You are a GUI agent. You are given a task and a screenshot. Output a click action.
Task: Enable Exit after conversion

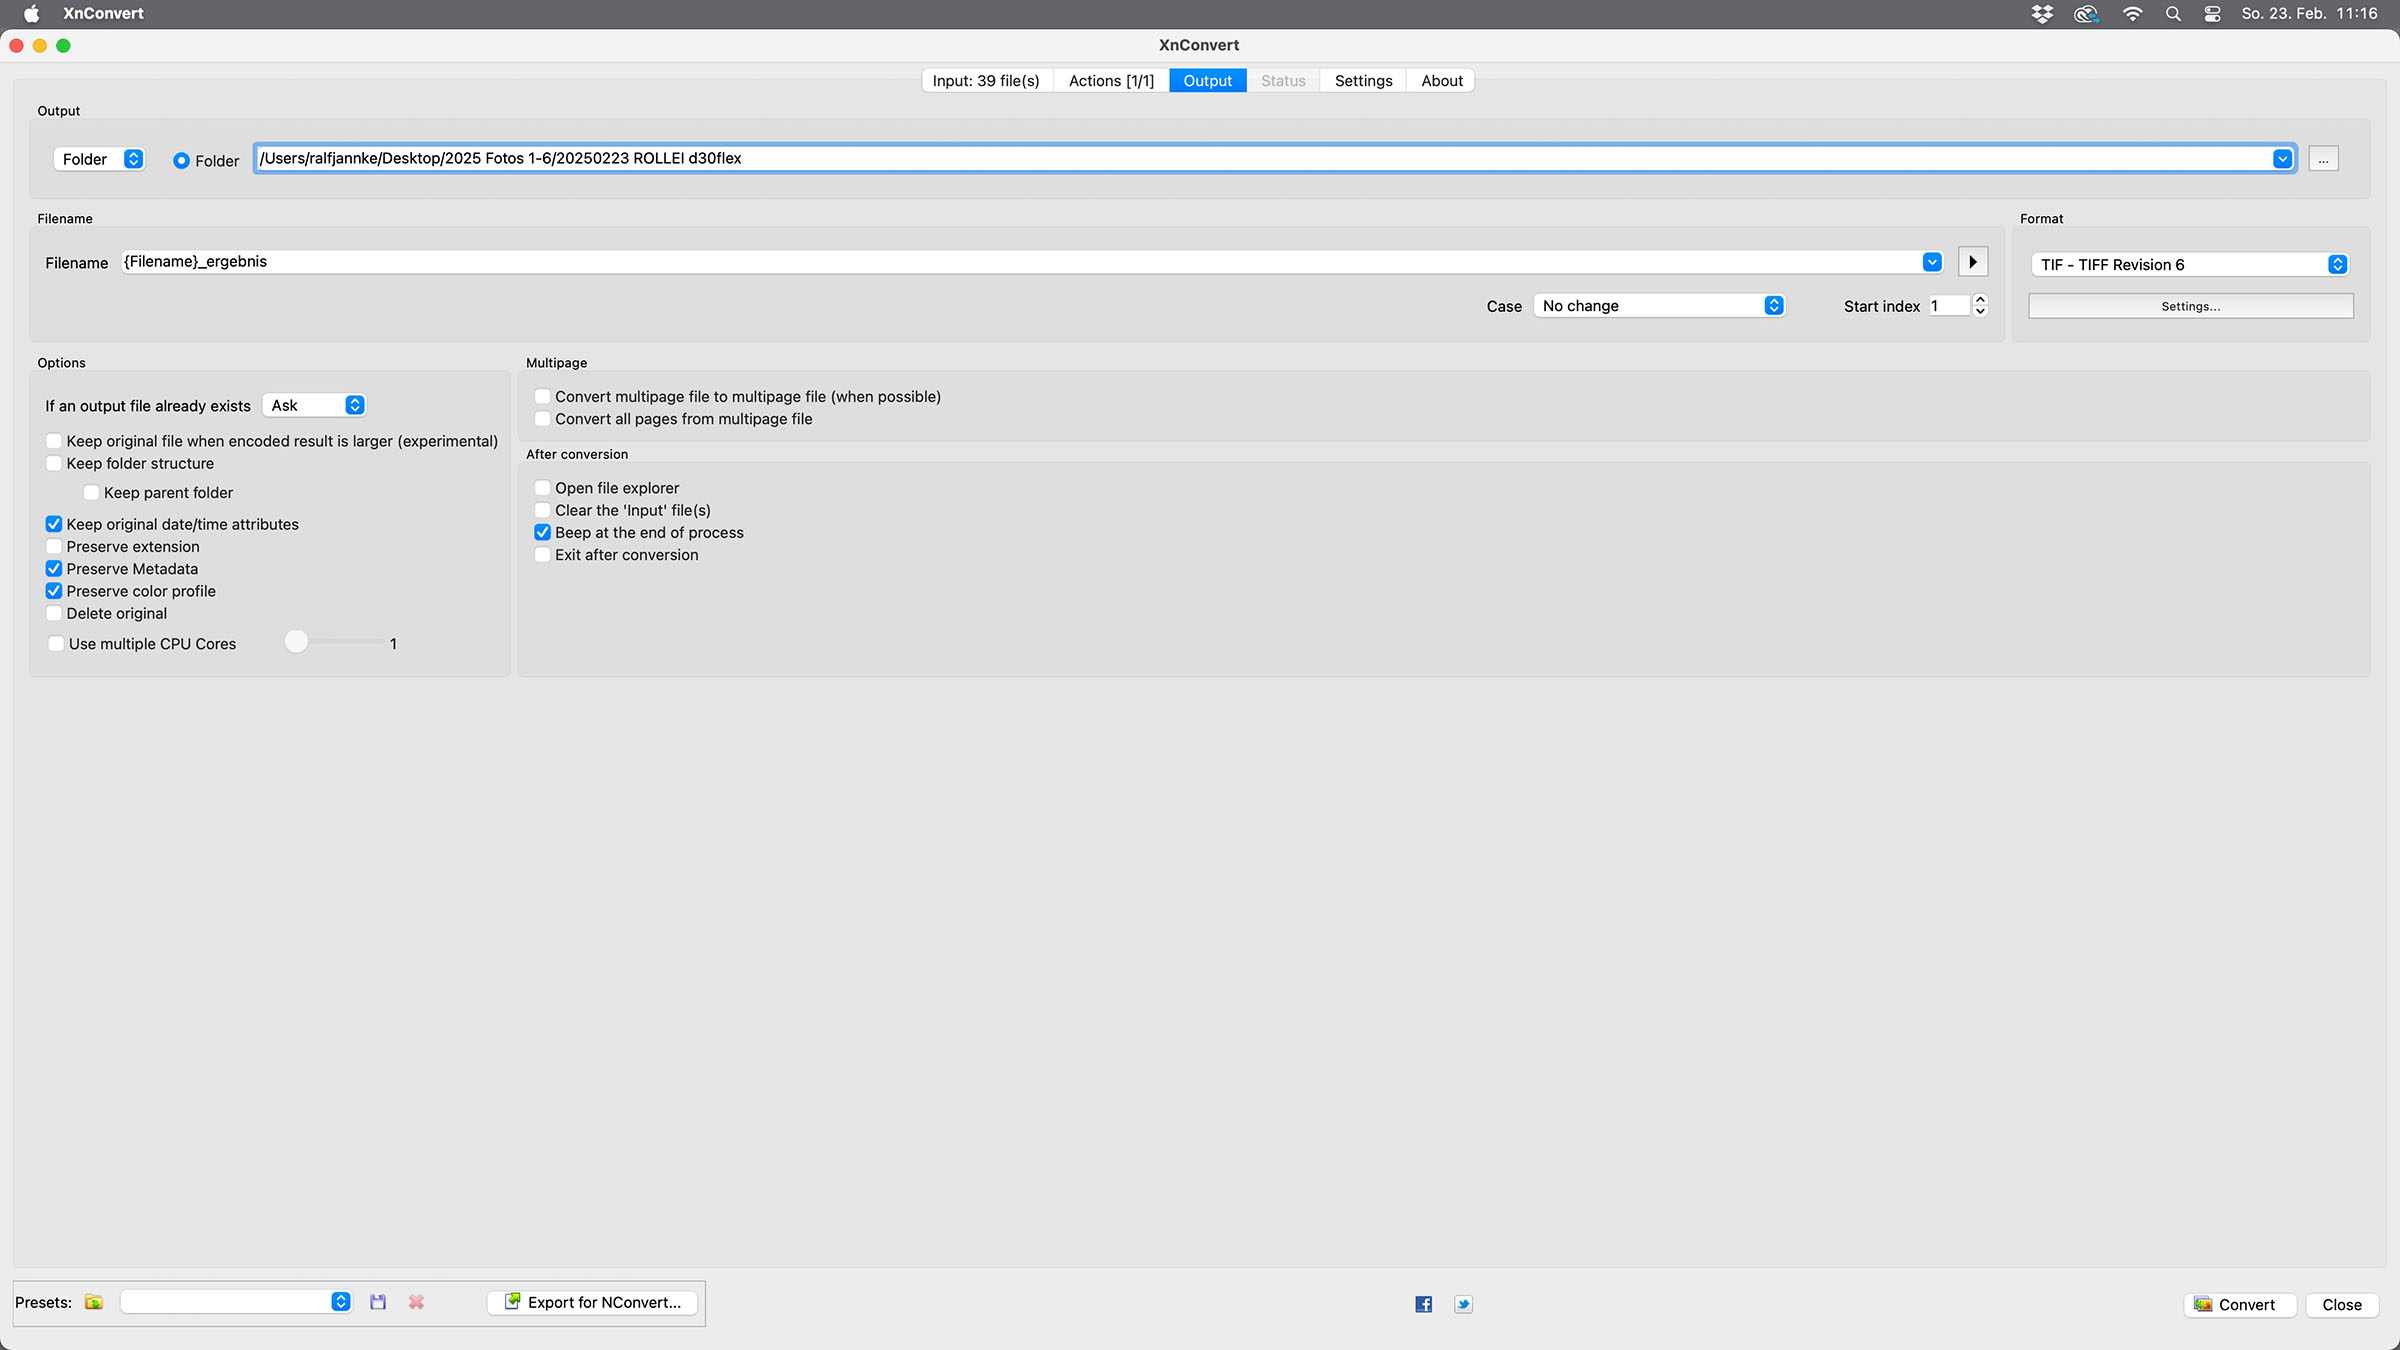(x=542, y=555)
